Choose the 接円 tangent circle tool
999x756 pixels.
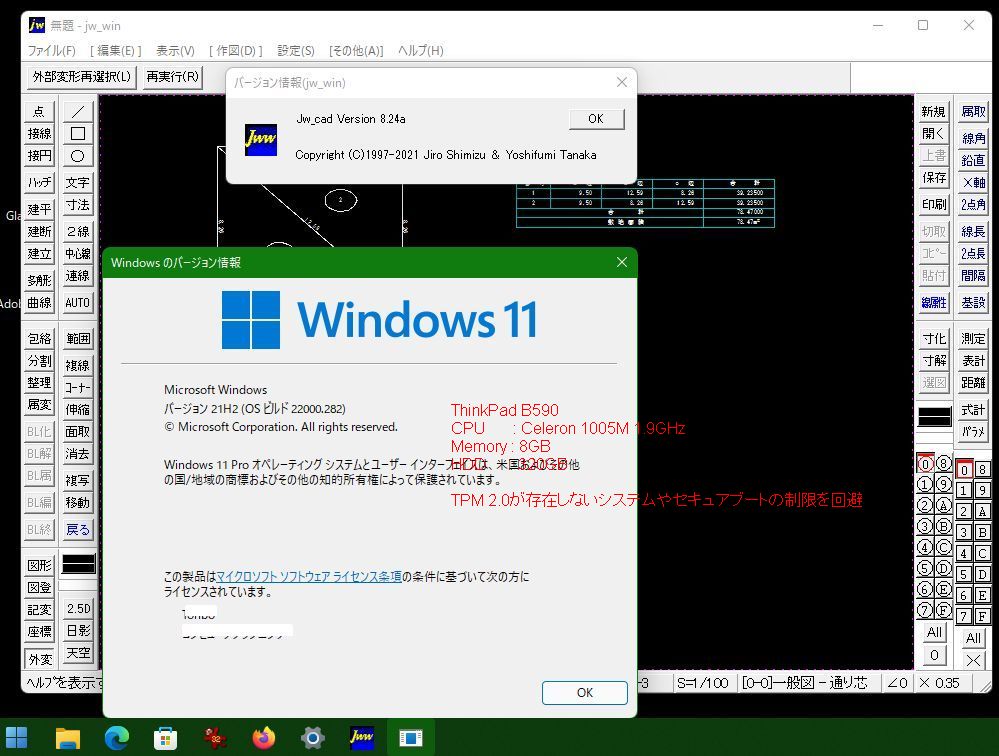click(40, 156)
